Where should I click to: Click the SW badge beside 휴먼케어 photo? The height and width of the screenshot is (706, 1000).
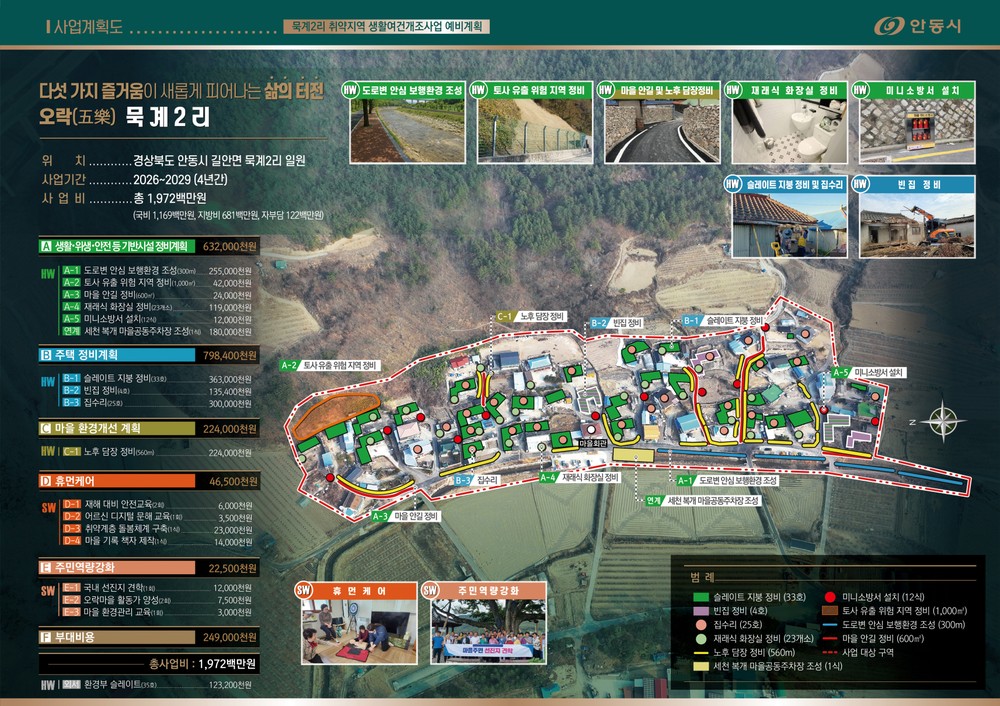coord(304,590)
